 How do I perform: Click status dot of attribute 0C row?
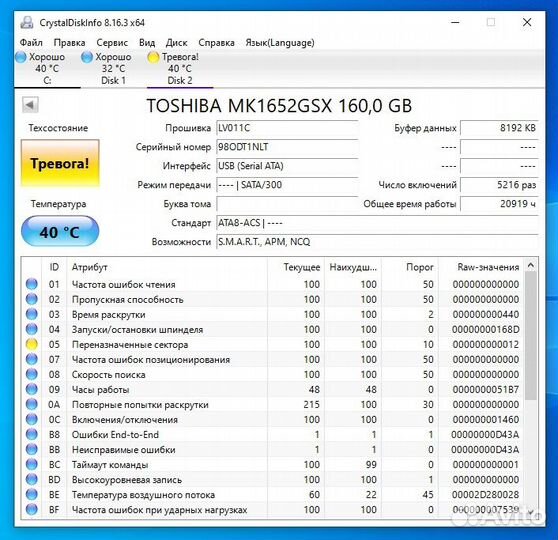click(32, 419)
